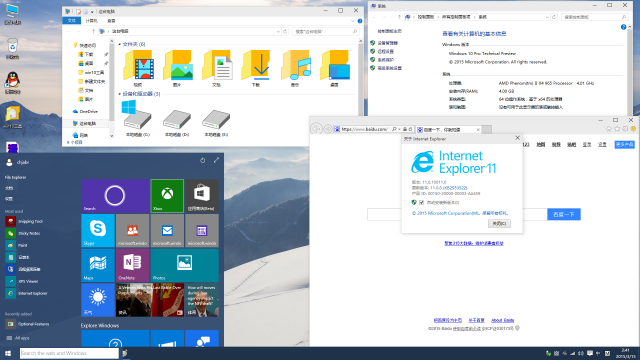Open the Videos folder in File Explorer
Viewport: 640px width, 360px height.
pyautogui.click(x=138, y=69)
